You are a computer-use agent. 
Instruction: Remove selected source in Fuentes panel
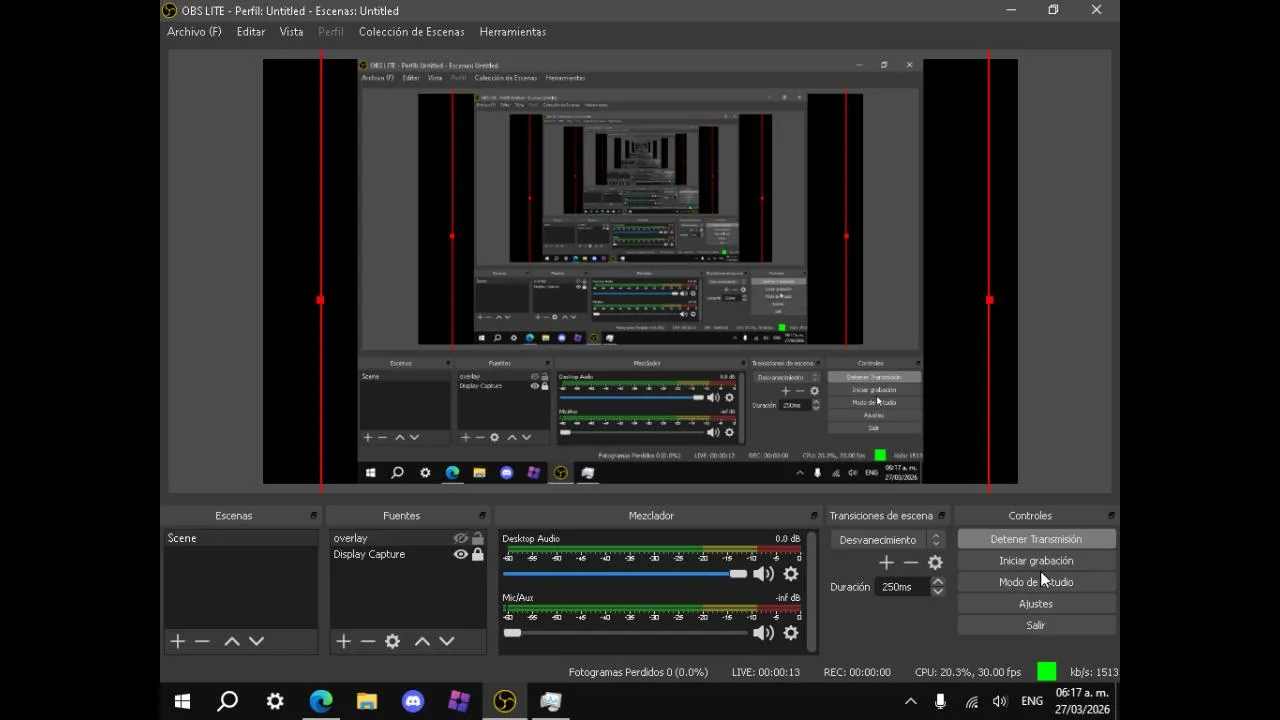click(x=368, y=641)
